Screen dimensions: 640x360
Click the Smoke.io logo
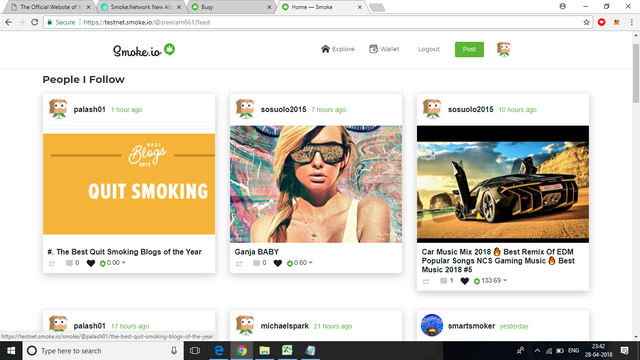[x=144, y=51]
